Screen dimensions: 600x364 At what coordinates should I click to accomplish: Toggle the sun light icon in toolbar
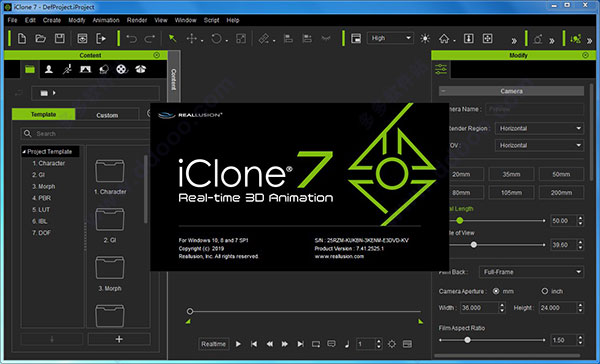click(425, 38)
